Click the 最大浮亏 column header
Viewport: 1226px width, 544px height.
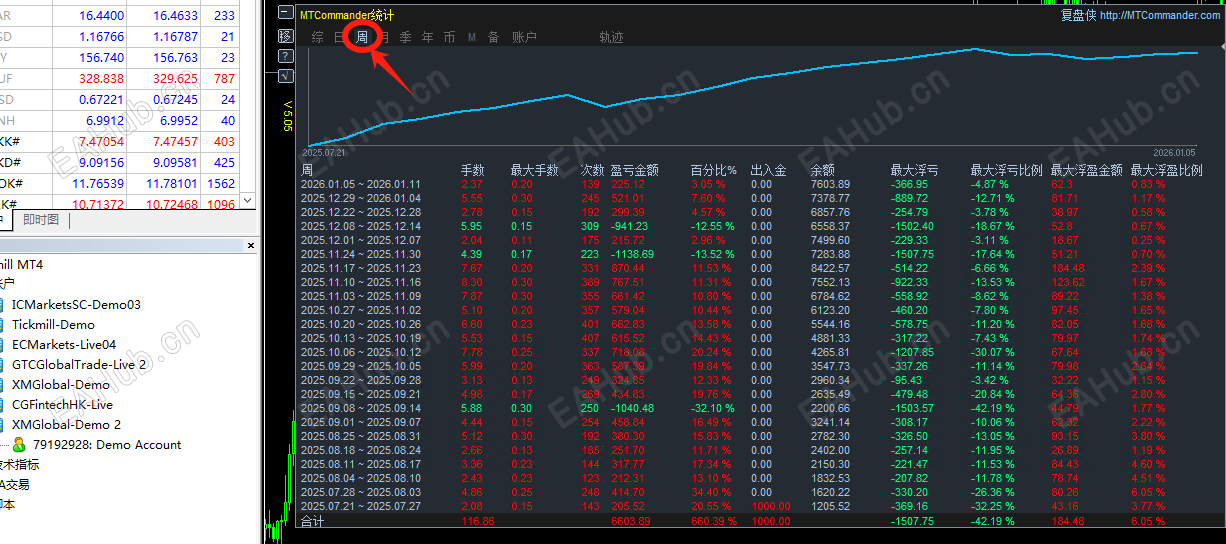click(914, 170)
